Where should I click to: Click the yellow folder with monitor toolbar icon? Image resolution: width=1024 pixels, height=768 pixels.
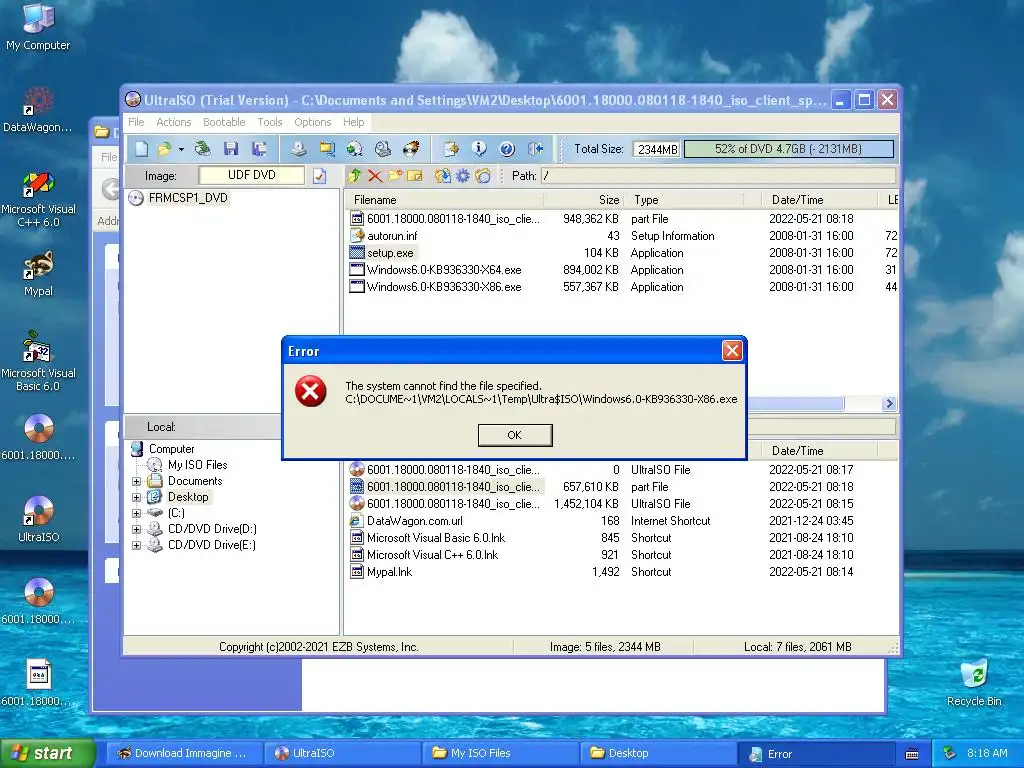(x=327, y=149)
